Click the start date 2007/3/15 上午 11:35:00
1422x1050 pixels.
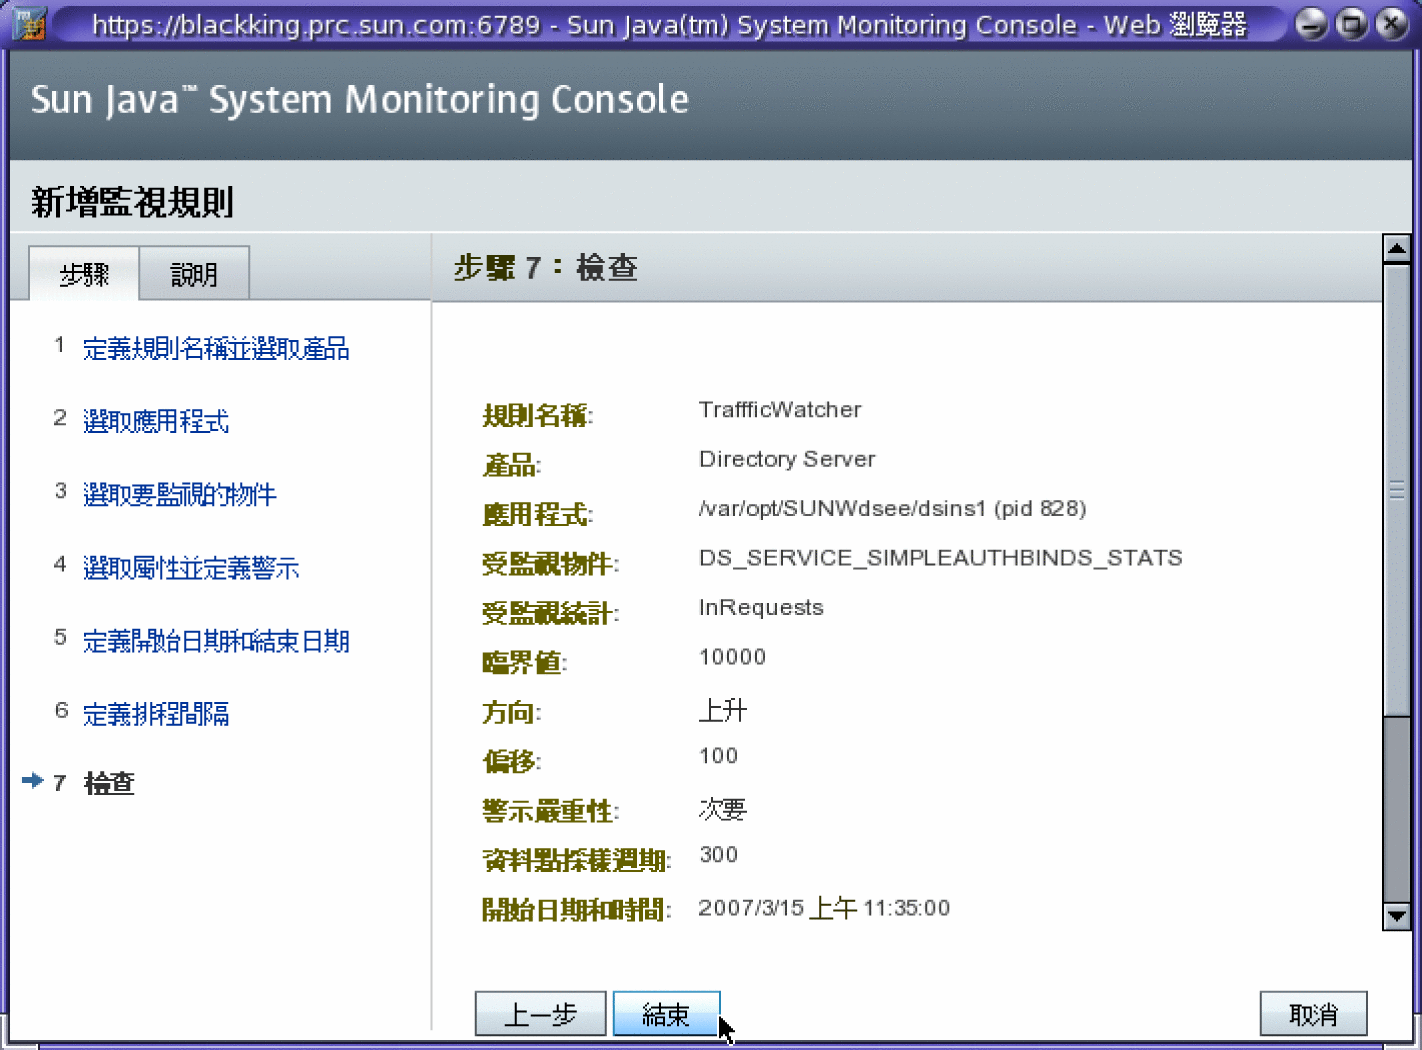pos(824,908)
